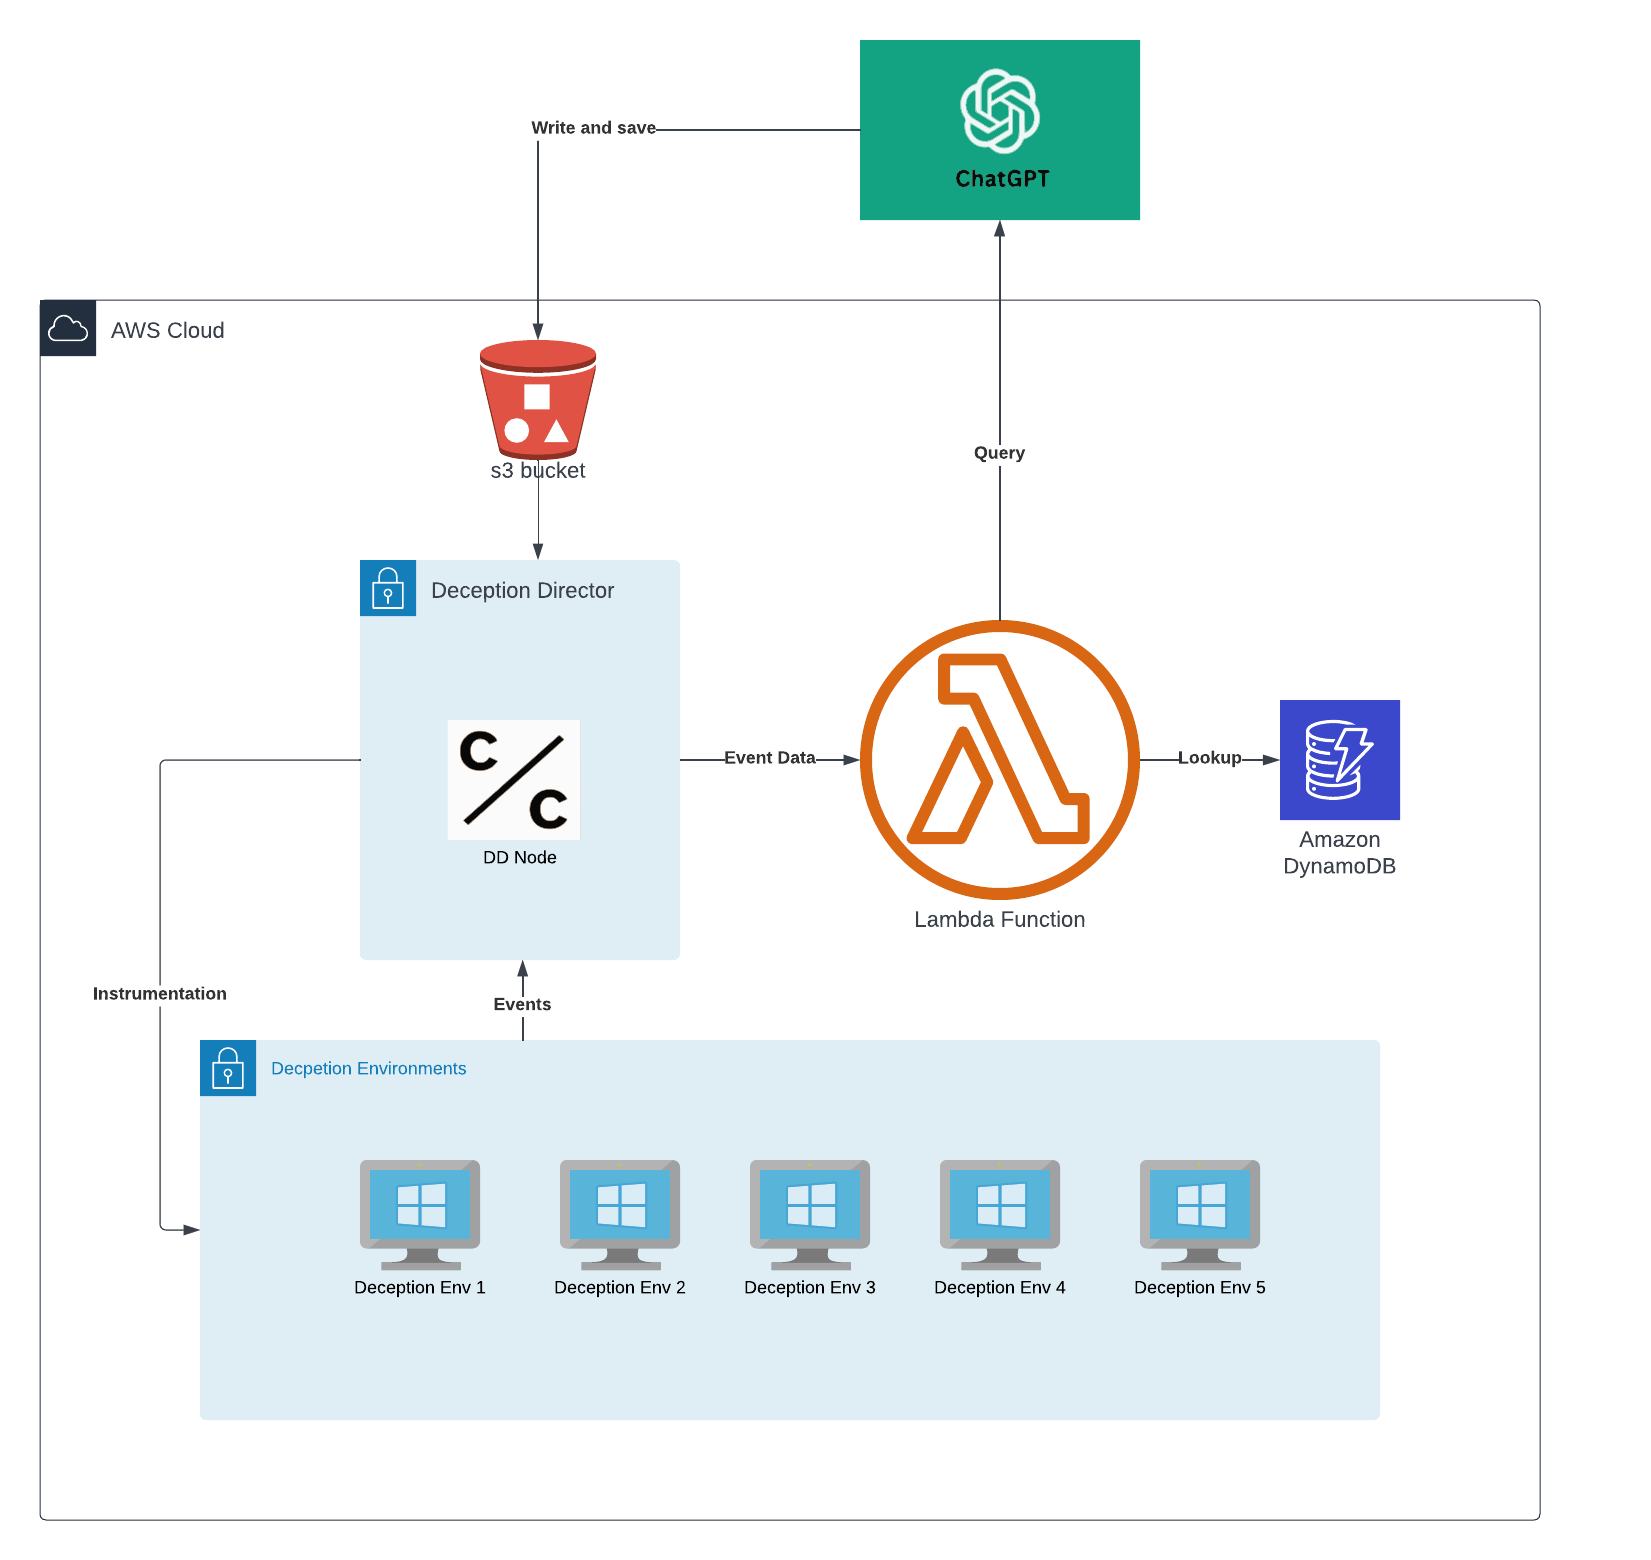The height and width of the screenshot is (1560, 1651).
Task: Select the "Deception Env 1" caption
Action: click(x=420, y=1288)
